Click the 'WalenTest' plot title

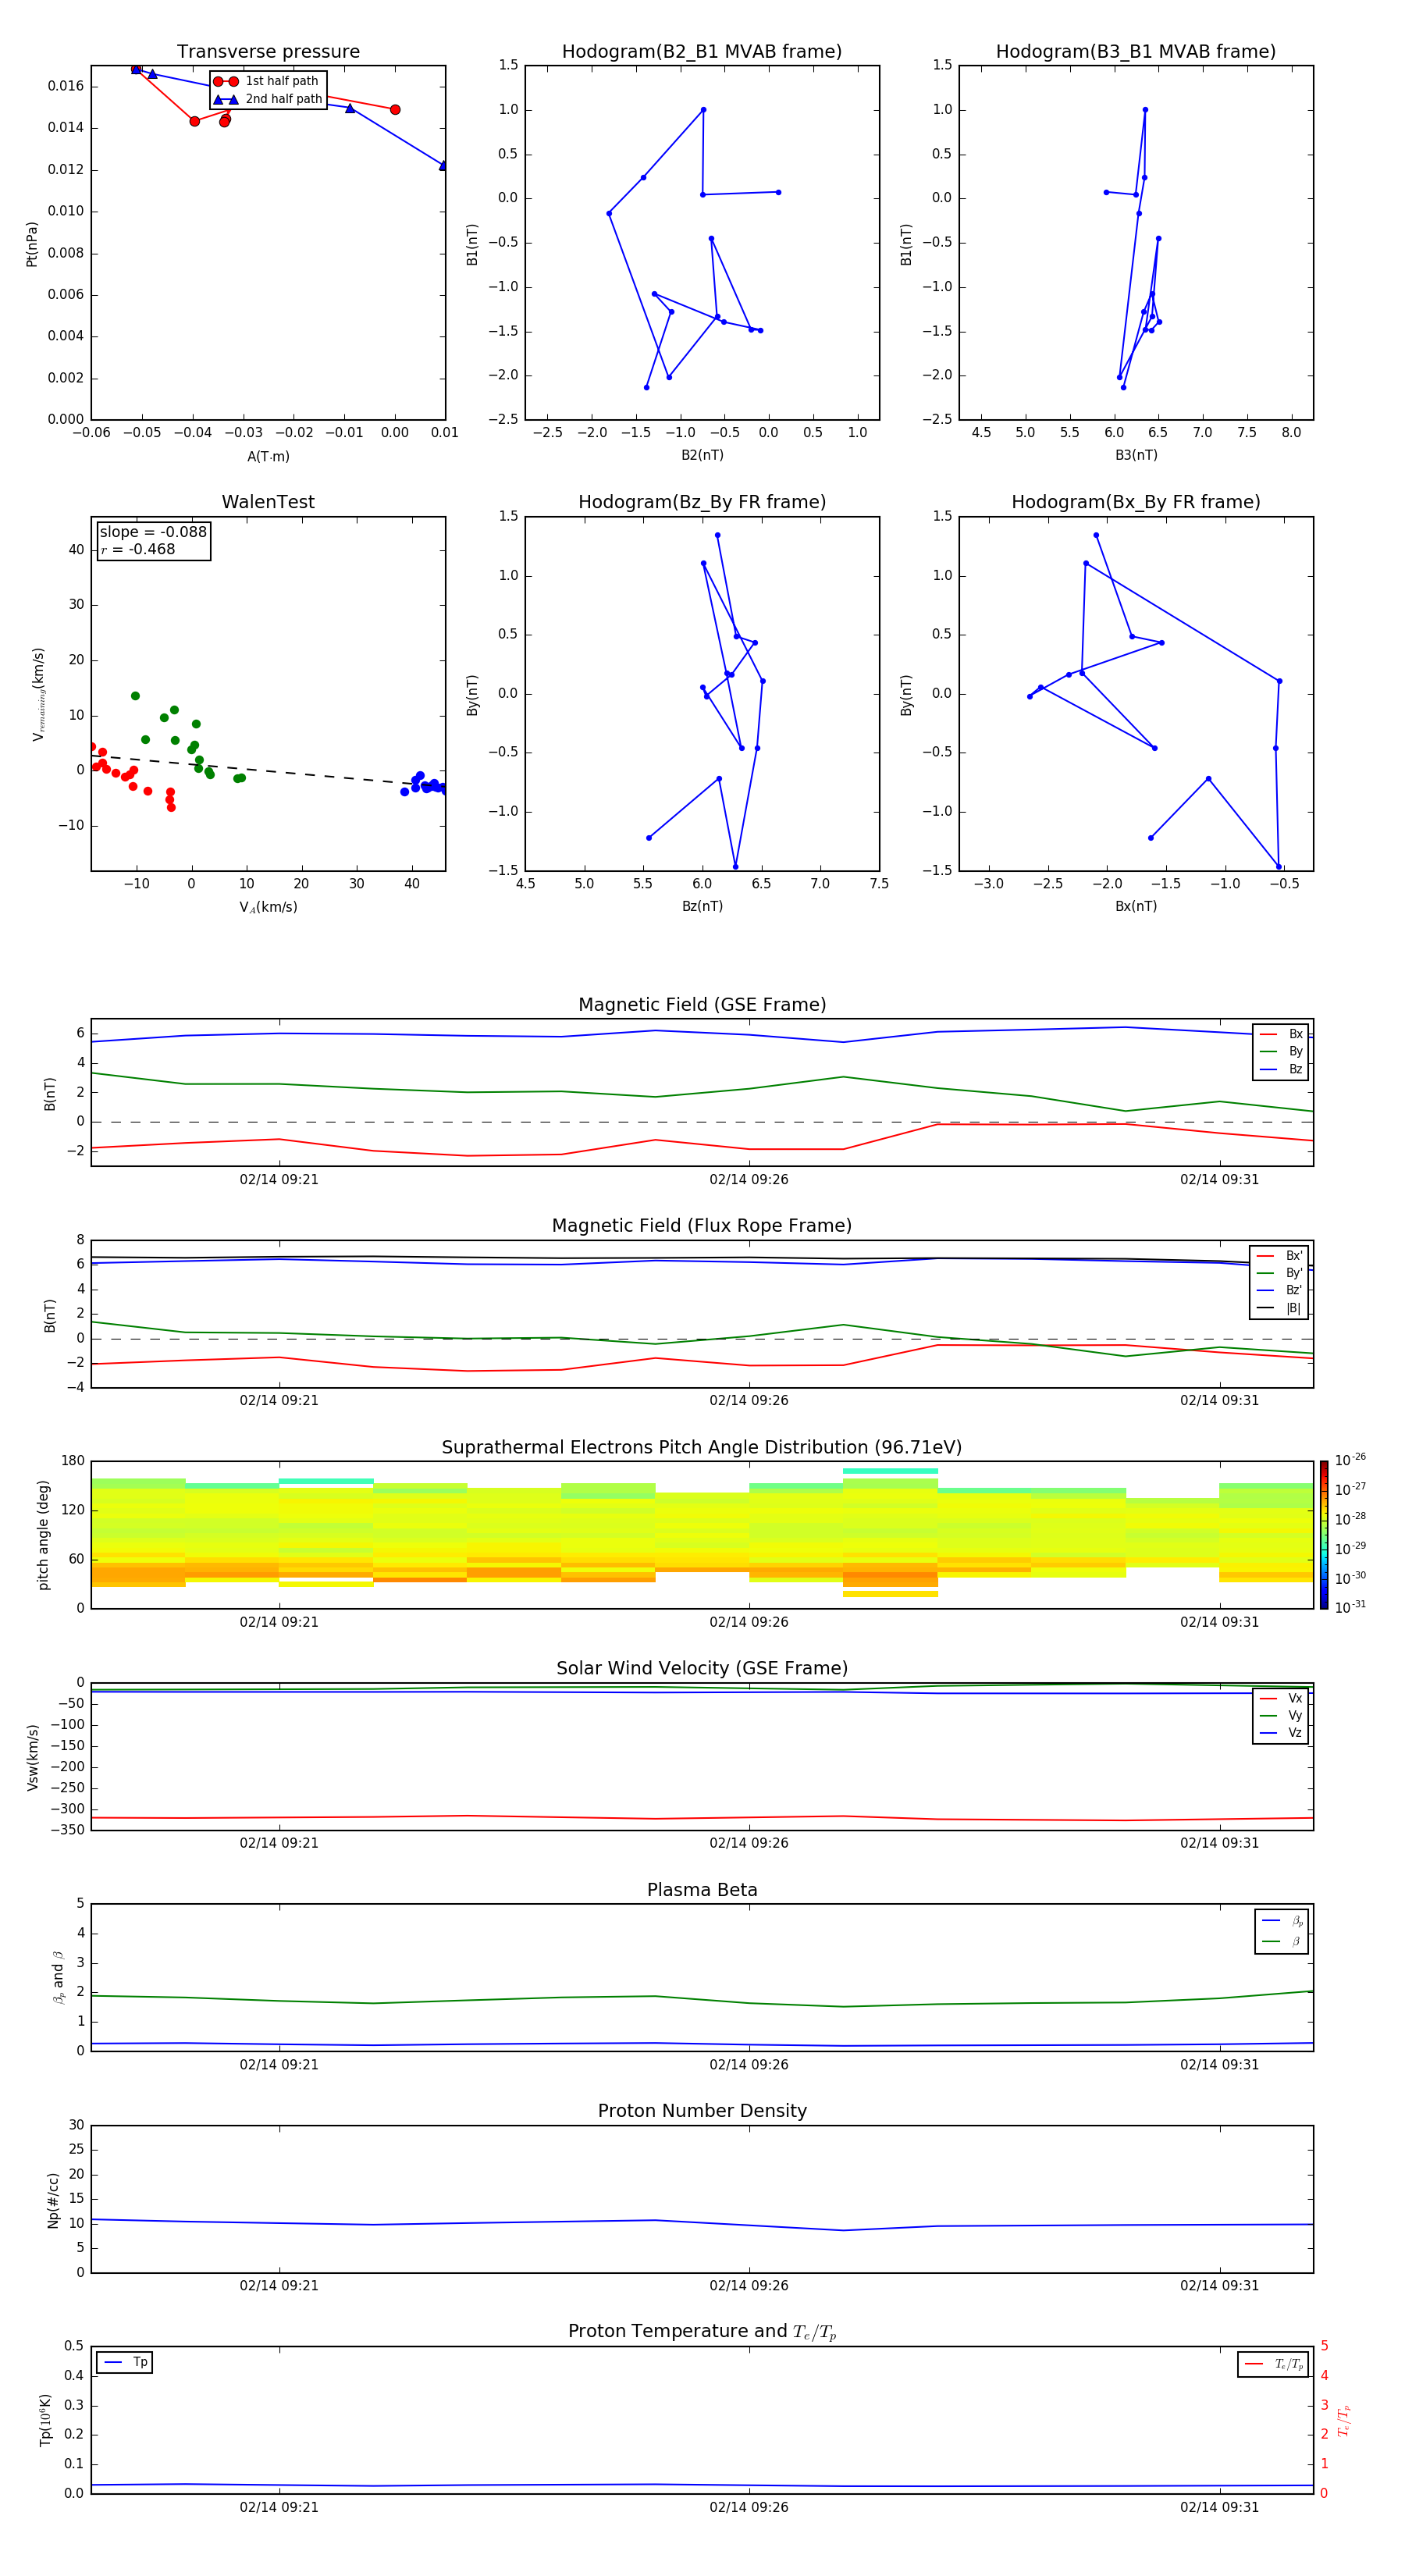268,502
